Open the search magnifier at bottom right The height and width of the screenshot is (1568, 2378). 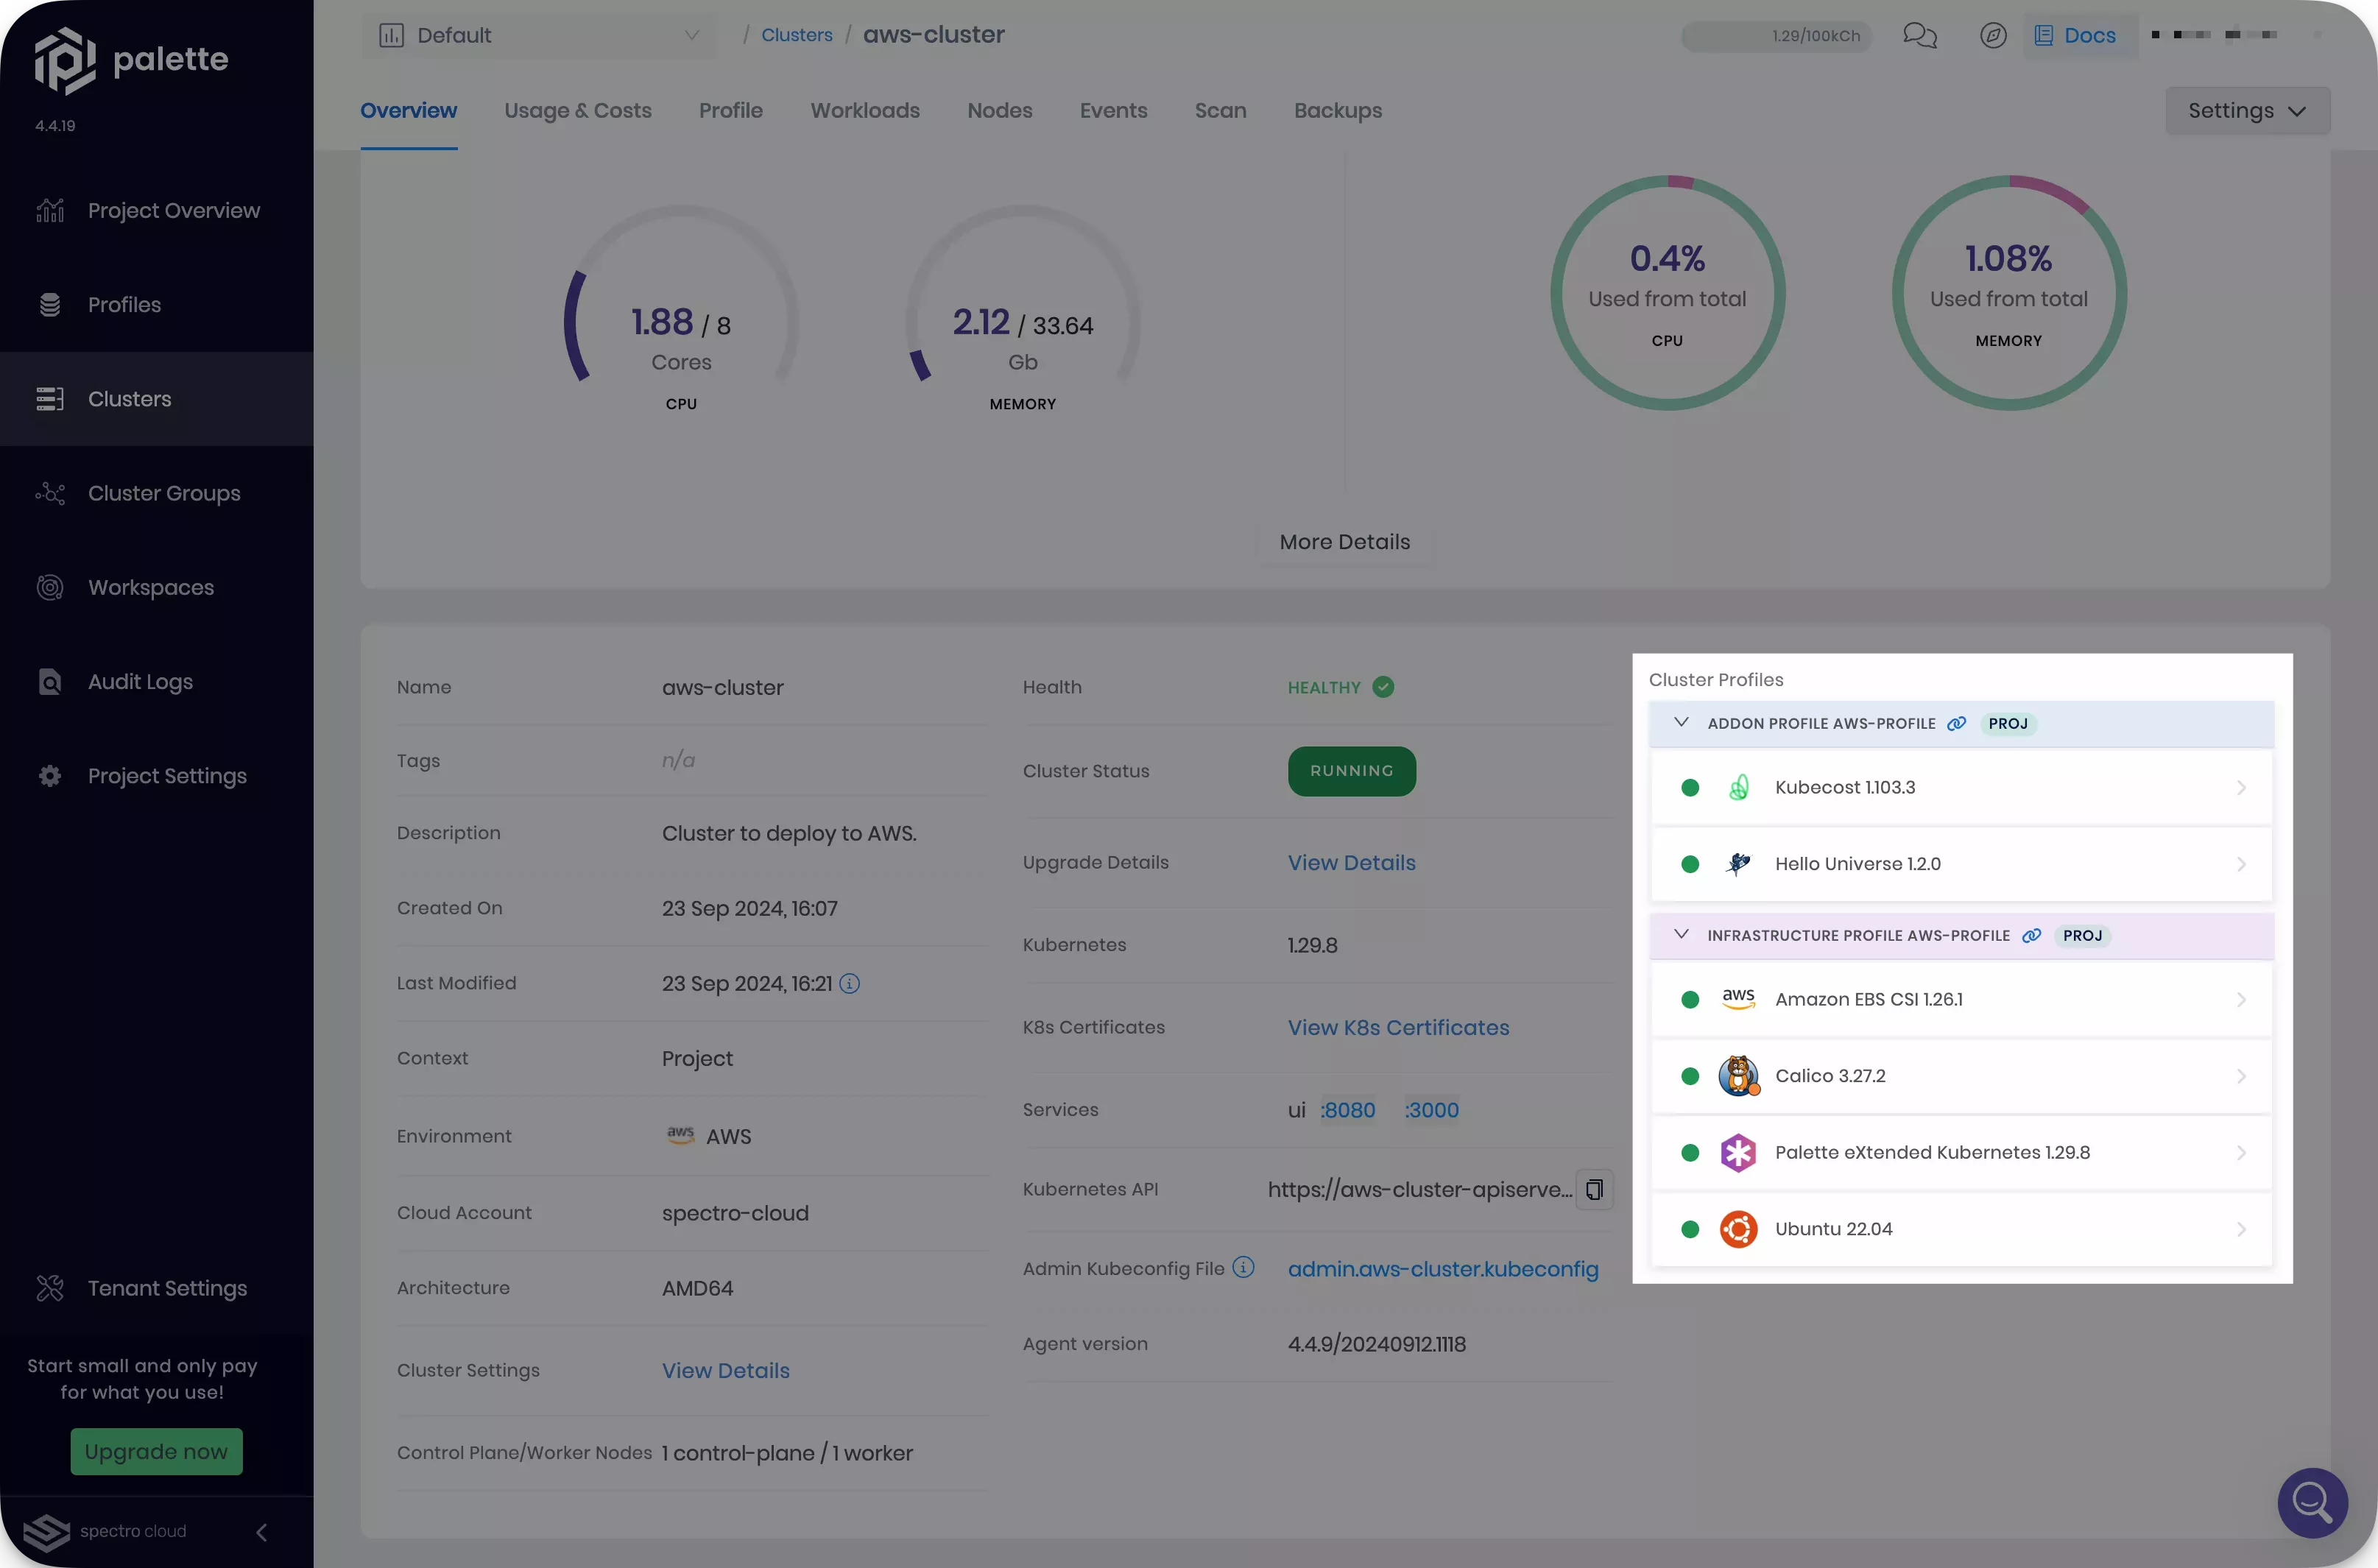pos(2311,1503)
